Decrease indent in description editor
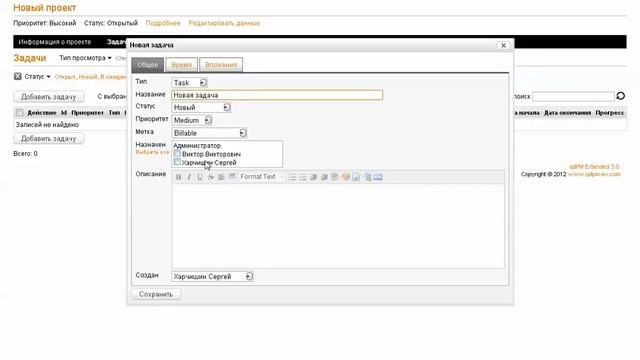The width and height of the screenshot is (640, 360). [x=313, y=177]
